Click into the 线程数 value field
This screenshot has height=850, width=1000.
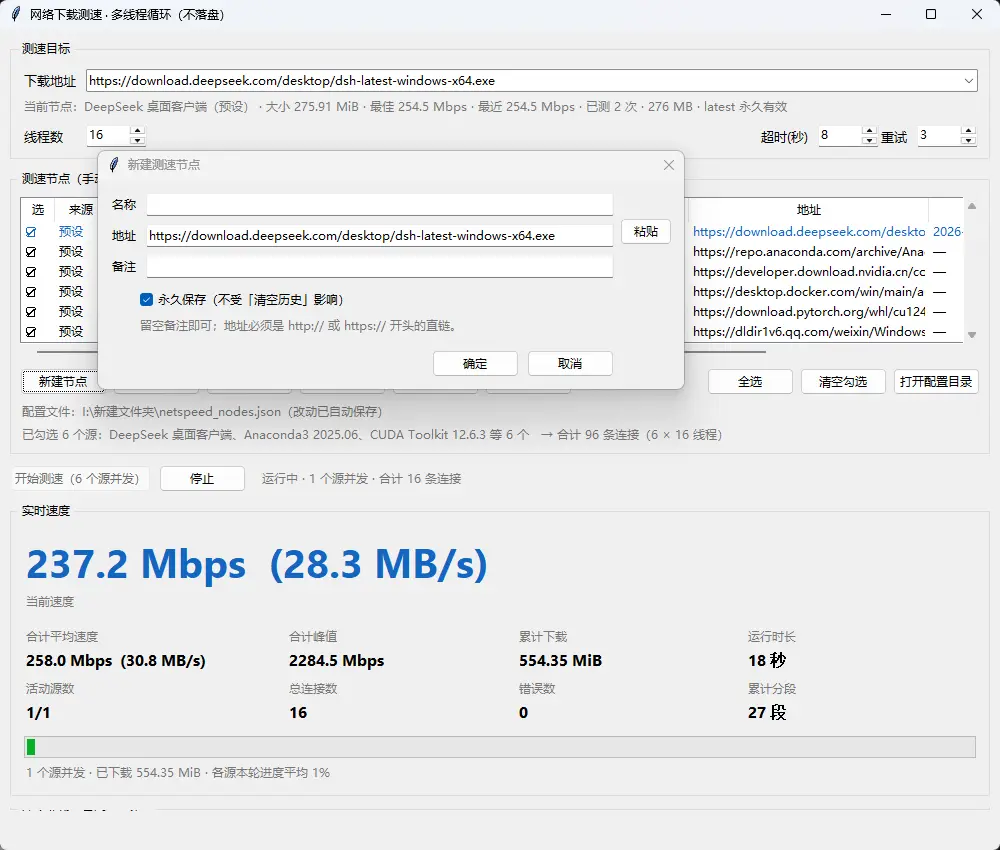(x=108, y=135)
